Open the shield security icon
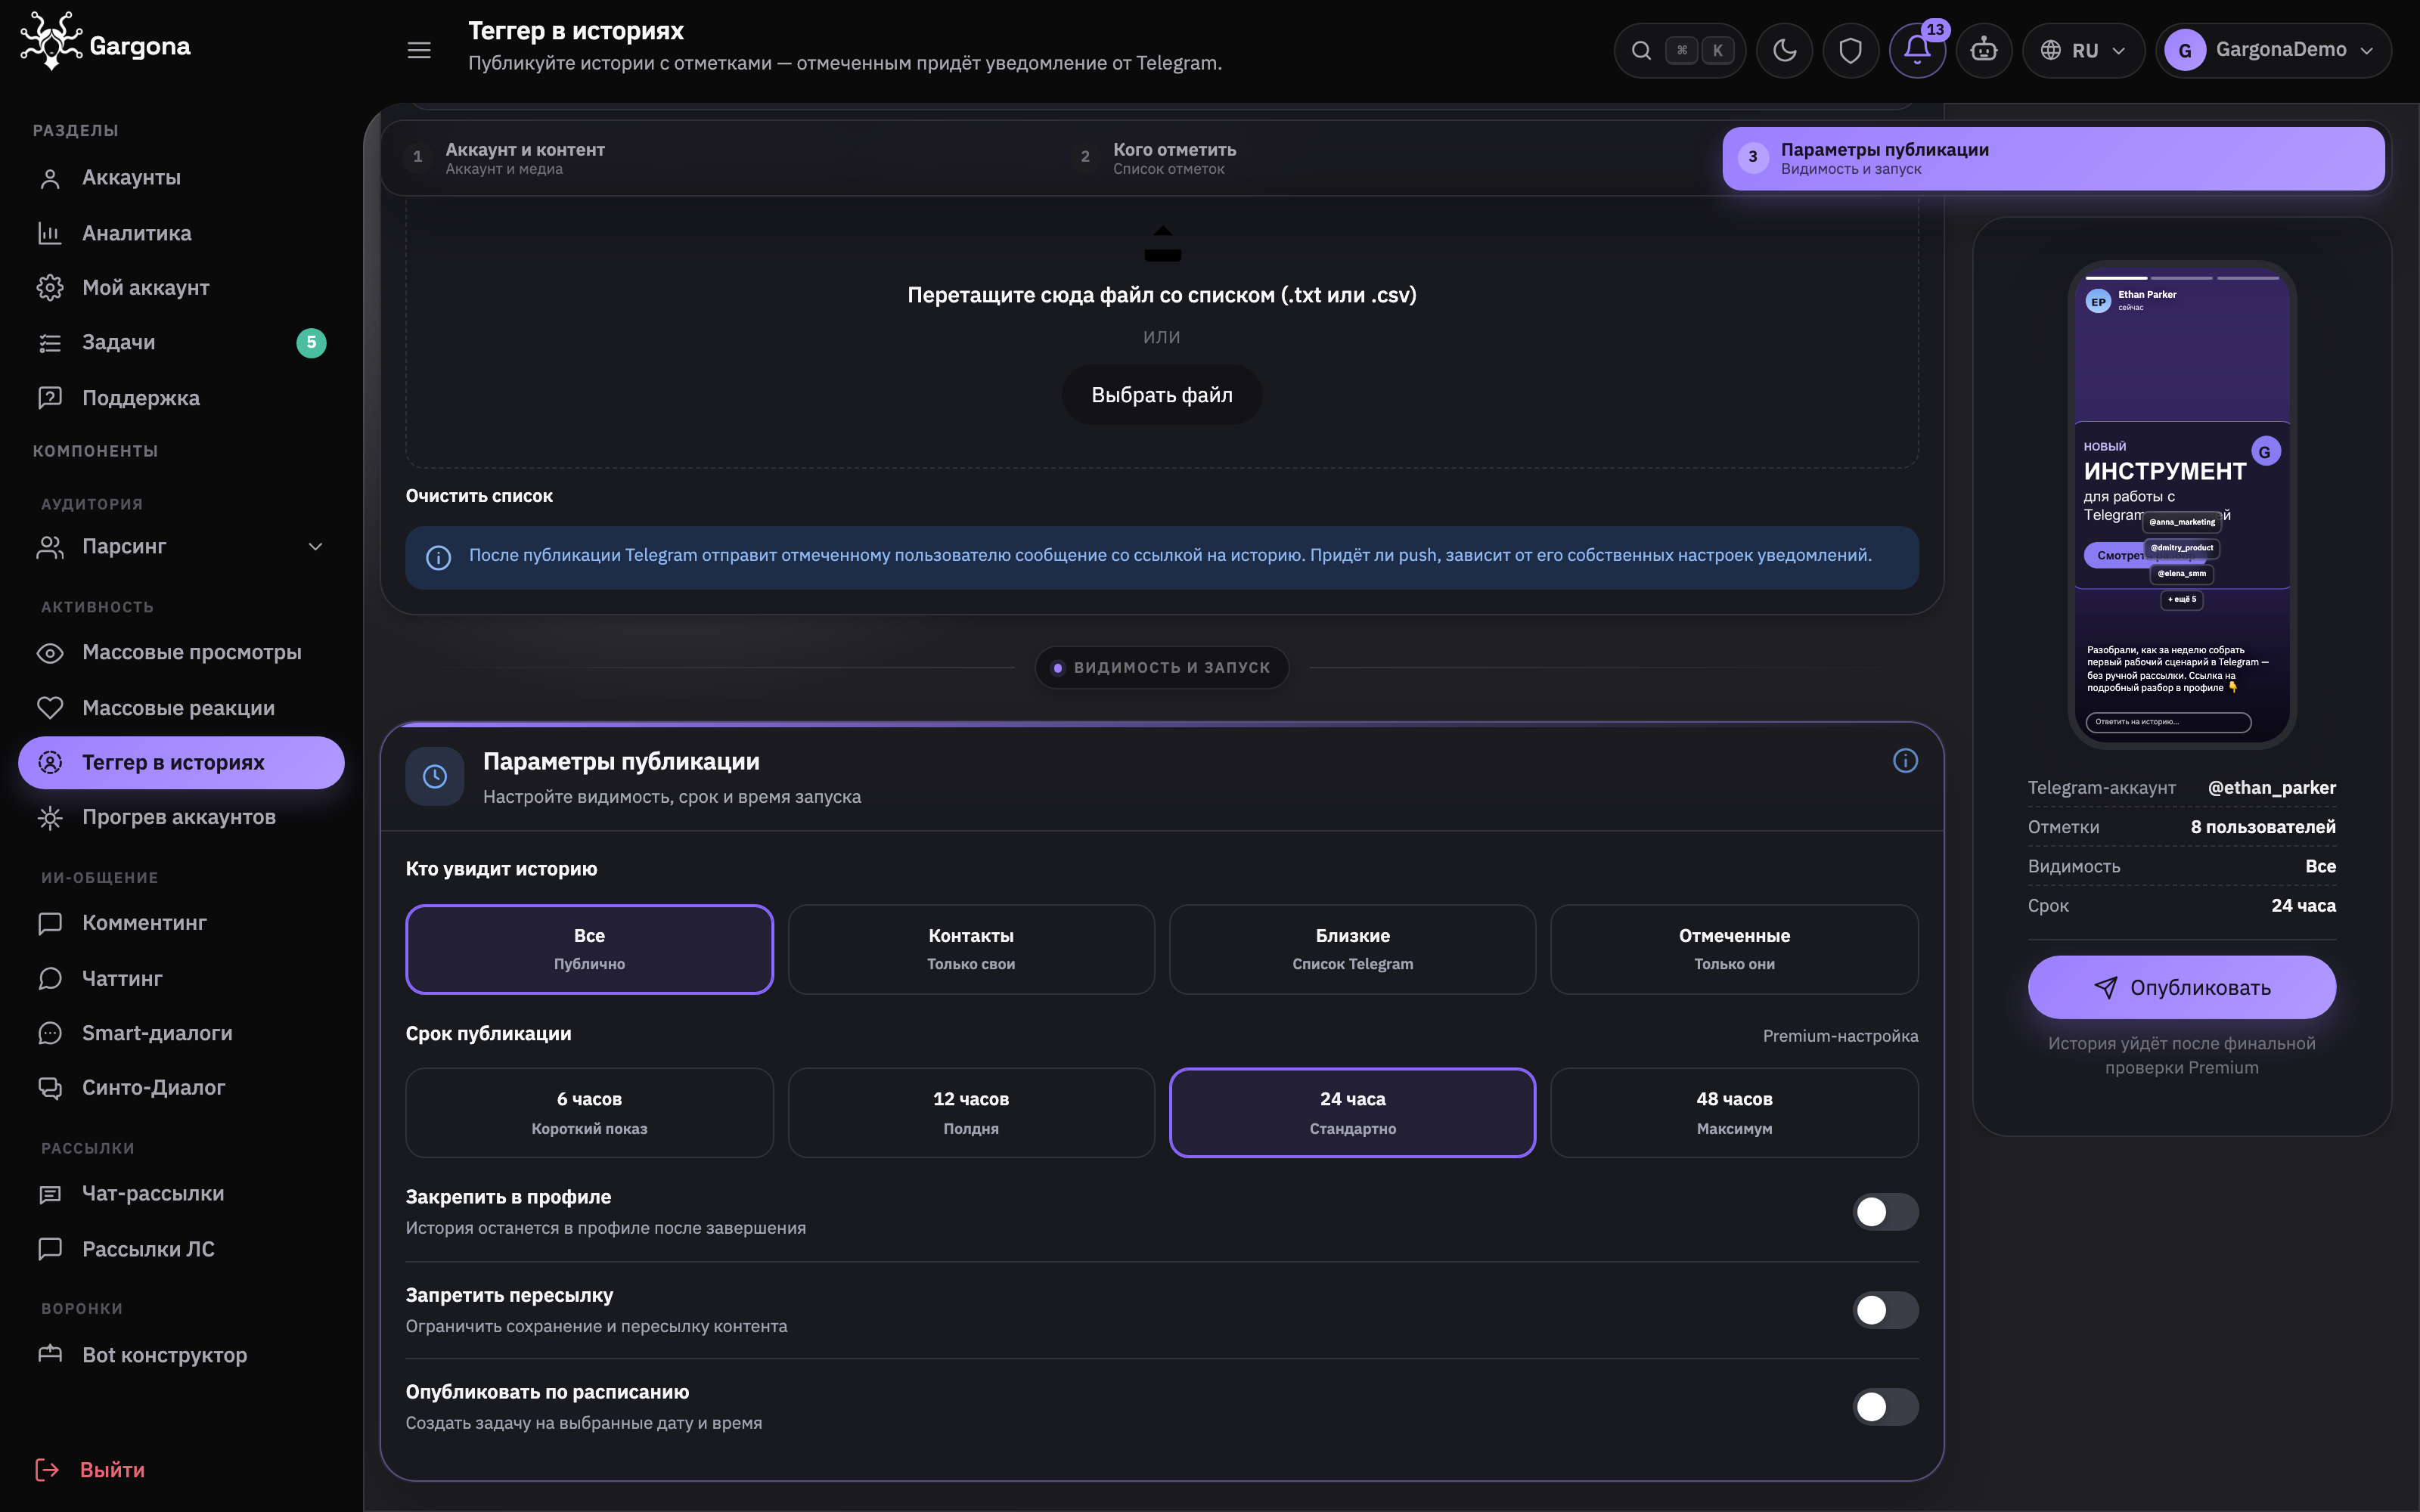This screenshot has width=2420, height=1512. pos(1851,50)
